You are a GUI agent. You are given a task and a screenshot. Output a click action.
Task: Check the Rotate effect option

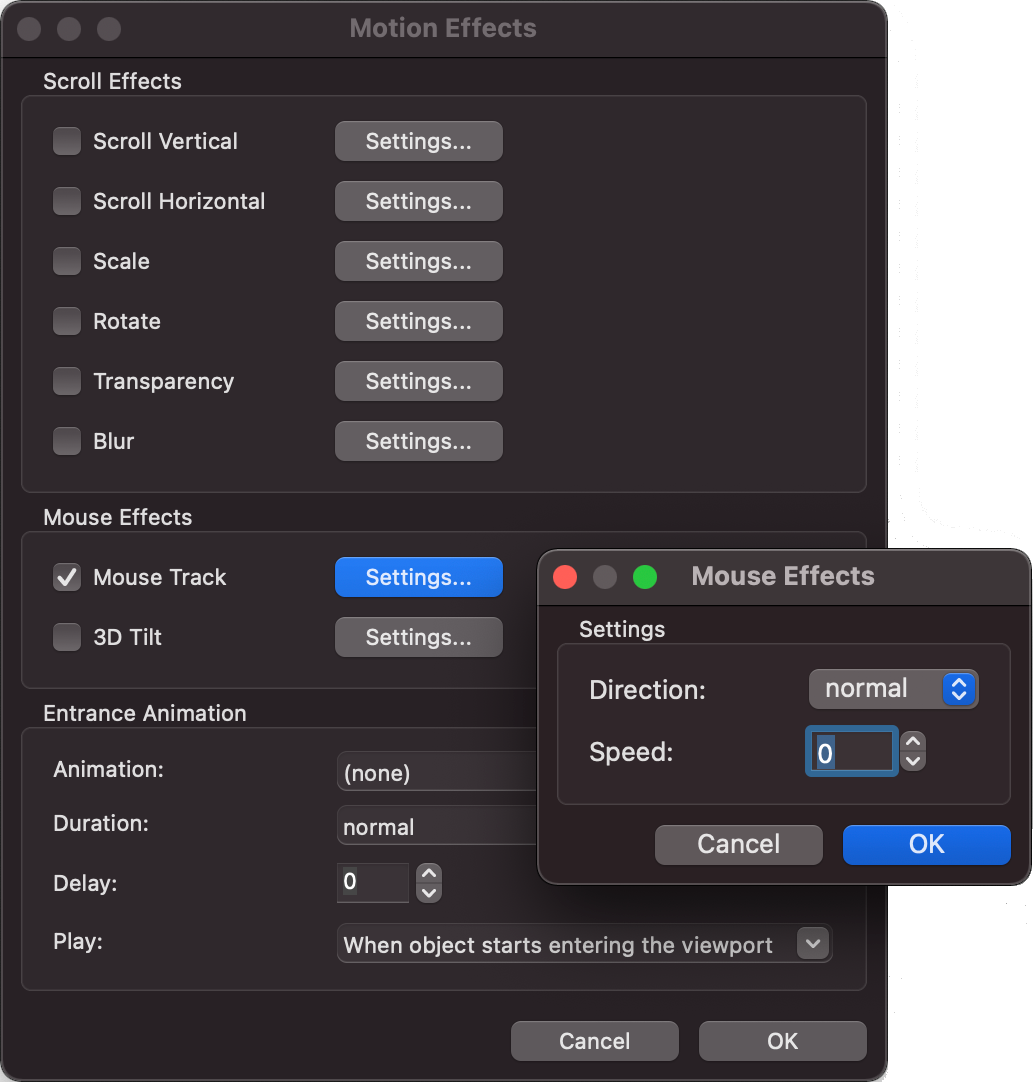[67, 321]
